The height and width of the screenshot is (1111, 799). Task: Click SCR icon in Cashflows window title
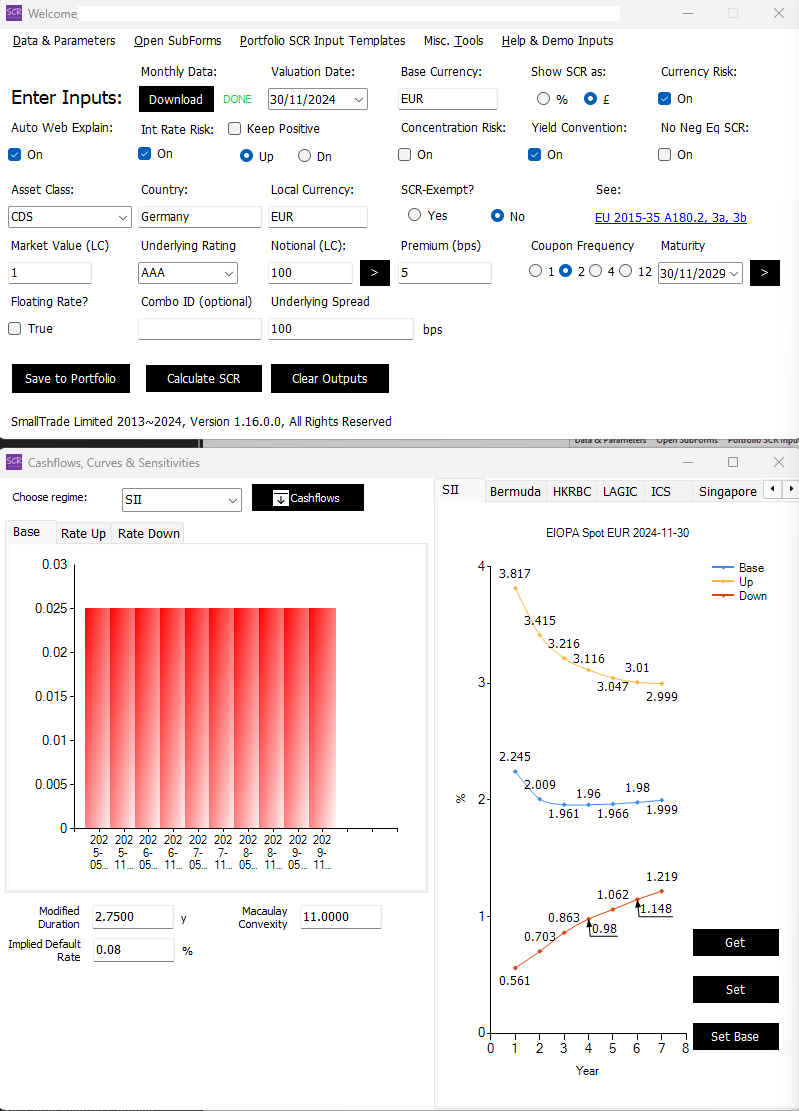13,462
